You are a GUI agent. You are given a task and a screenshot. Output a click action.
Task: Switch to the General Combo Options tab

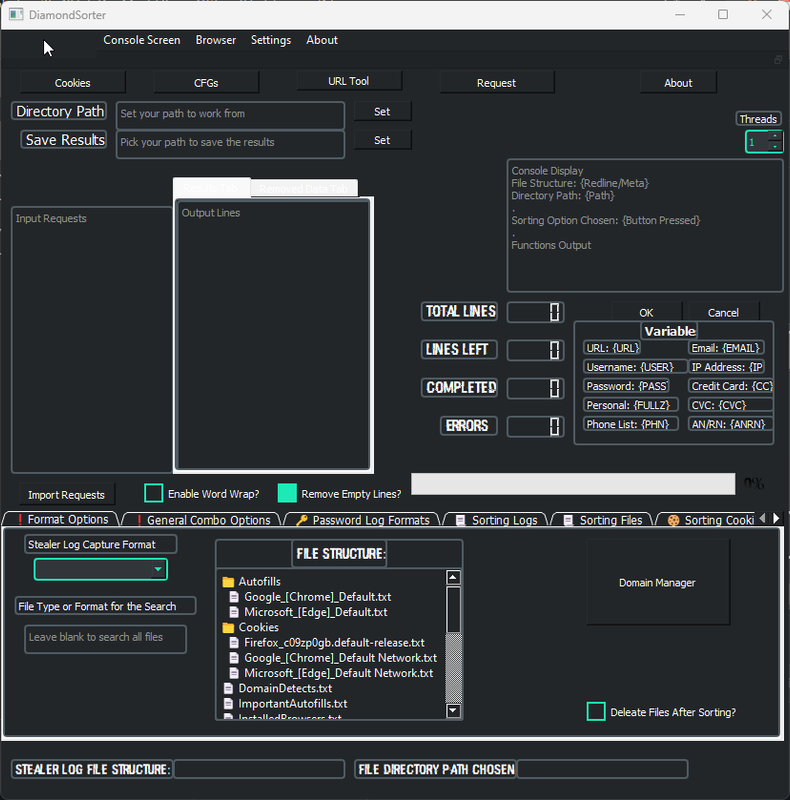point(203,520)
